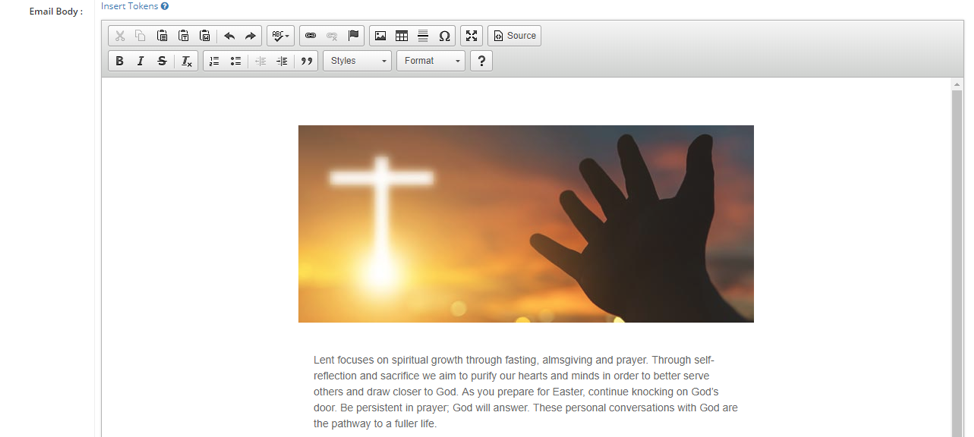The width and height of the screenshot is (974, 437).
Task: Open the Styles dropdown
Action: (357, 61)
